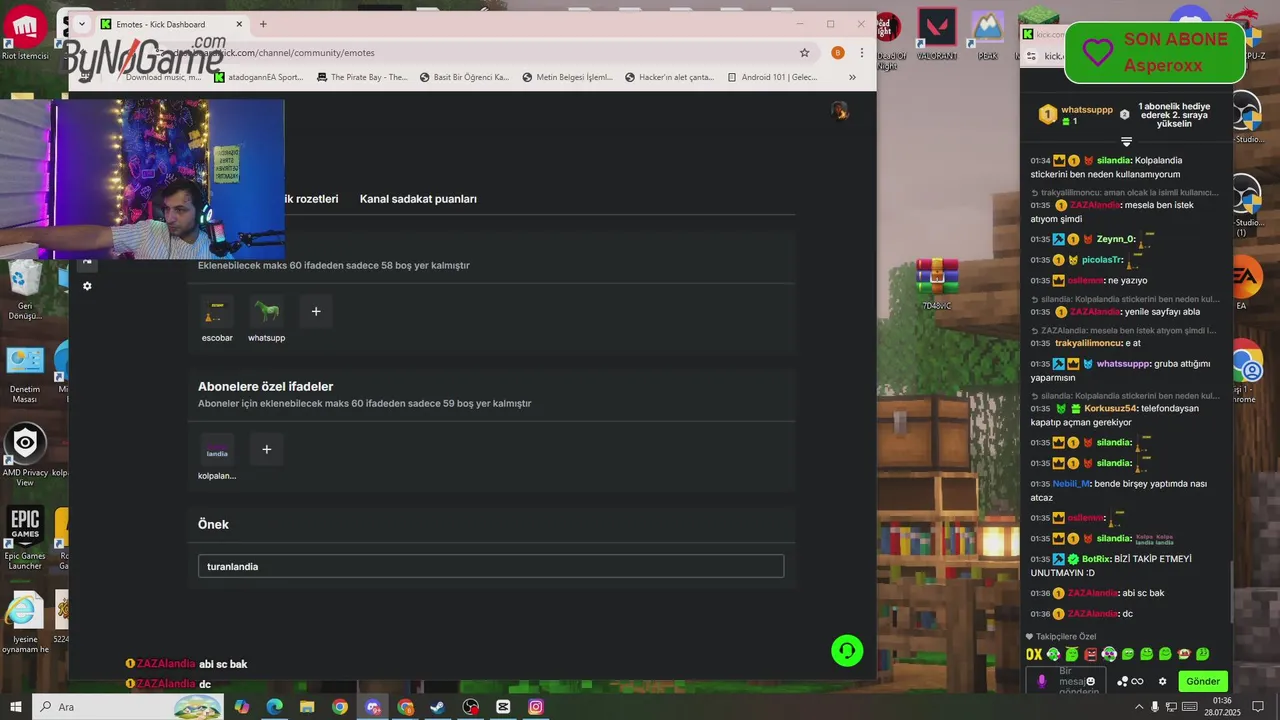Insert the yellow OX emote in chat
The height and width of the screenshot is (720, 1280).
coord(1034,654)
